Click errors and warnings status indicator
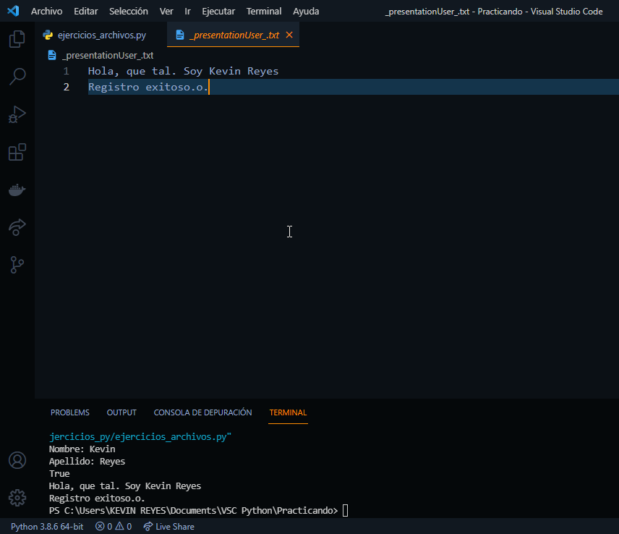 tap(113, 526)
